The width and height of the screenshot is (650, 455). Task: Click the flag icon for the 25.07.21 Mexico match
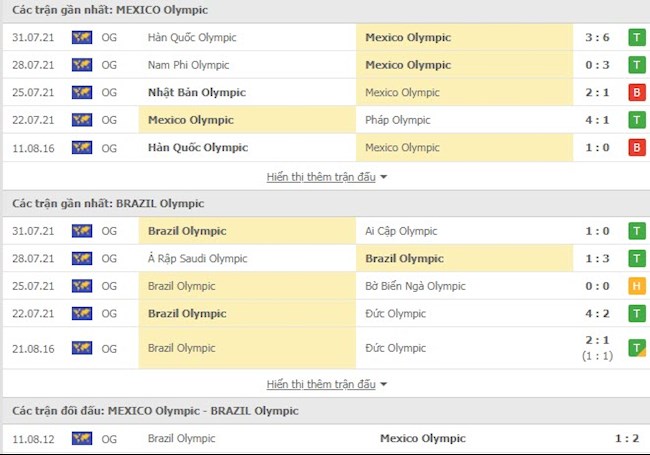(x=82, y=93)
